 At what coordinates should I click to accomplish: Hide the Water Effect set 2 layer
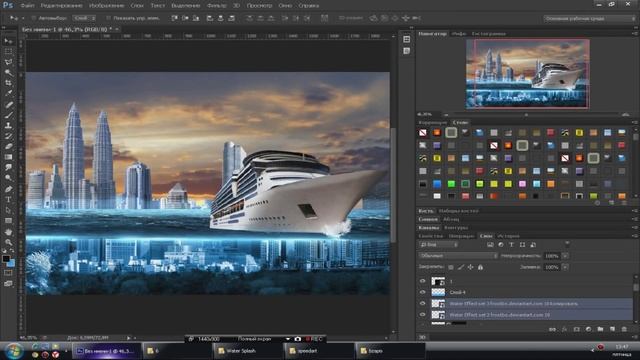[x=422, y=315]
